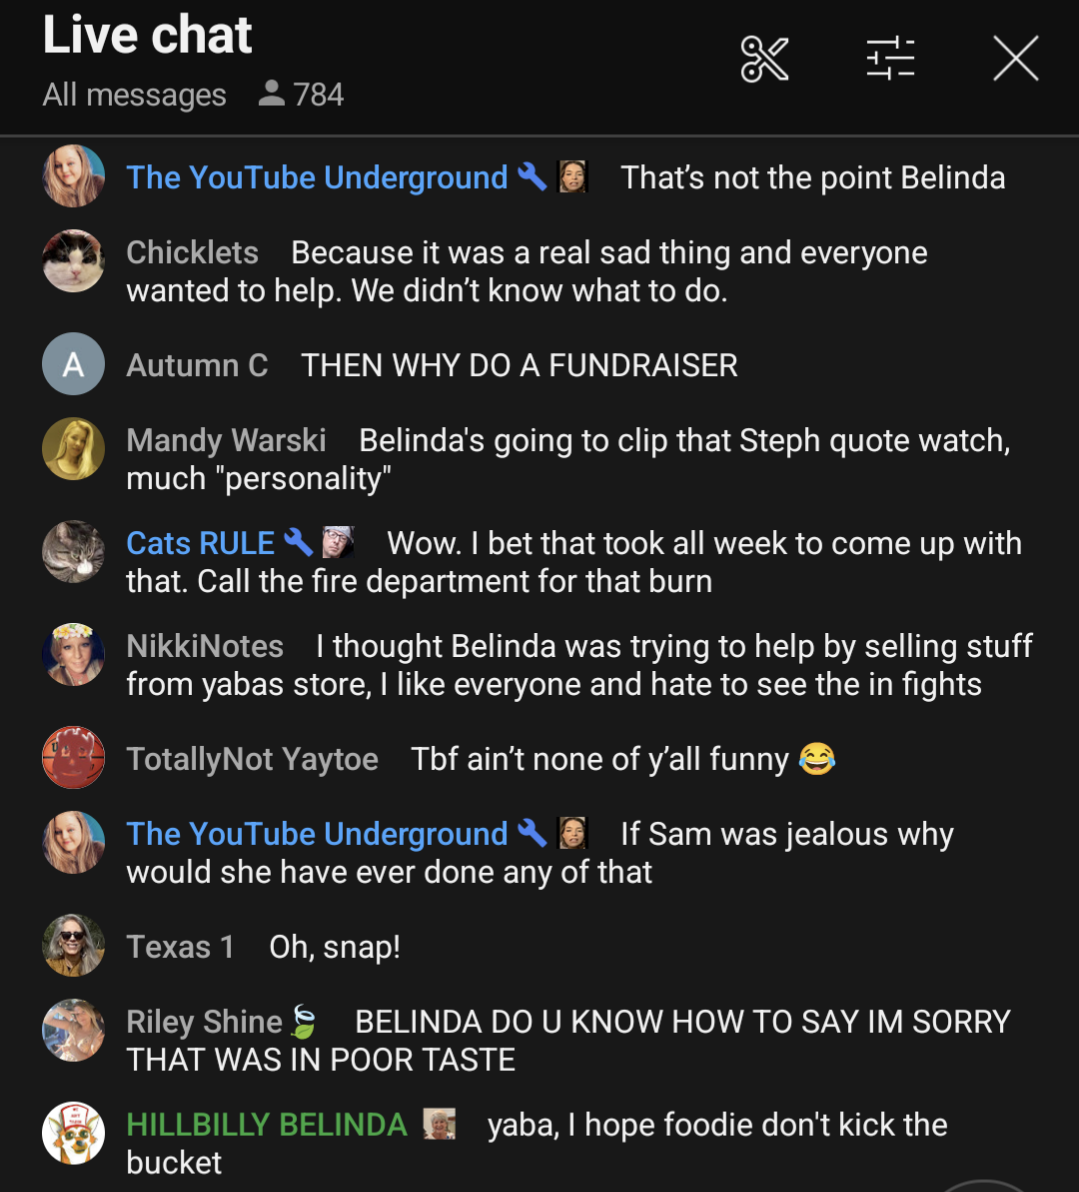Close the live chat panel
This screenshot has height=1192, width=1079.
[1016, 59]
